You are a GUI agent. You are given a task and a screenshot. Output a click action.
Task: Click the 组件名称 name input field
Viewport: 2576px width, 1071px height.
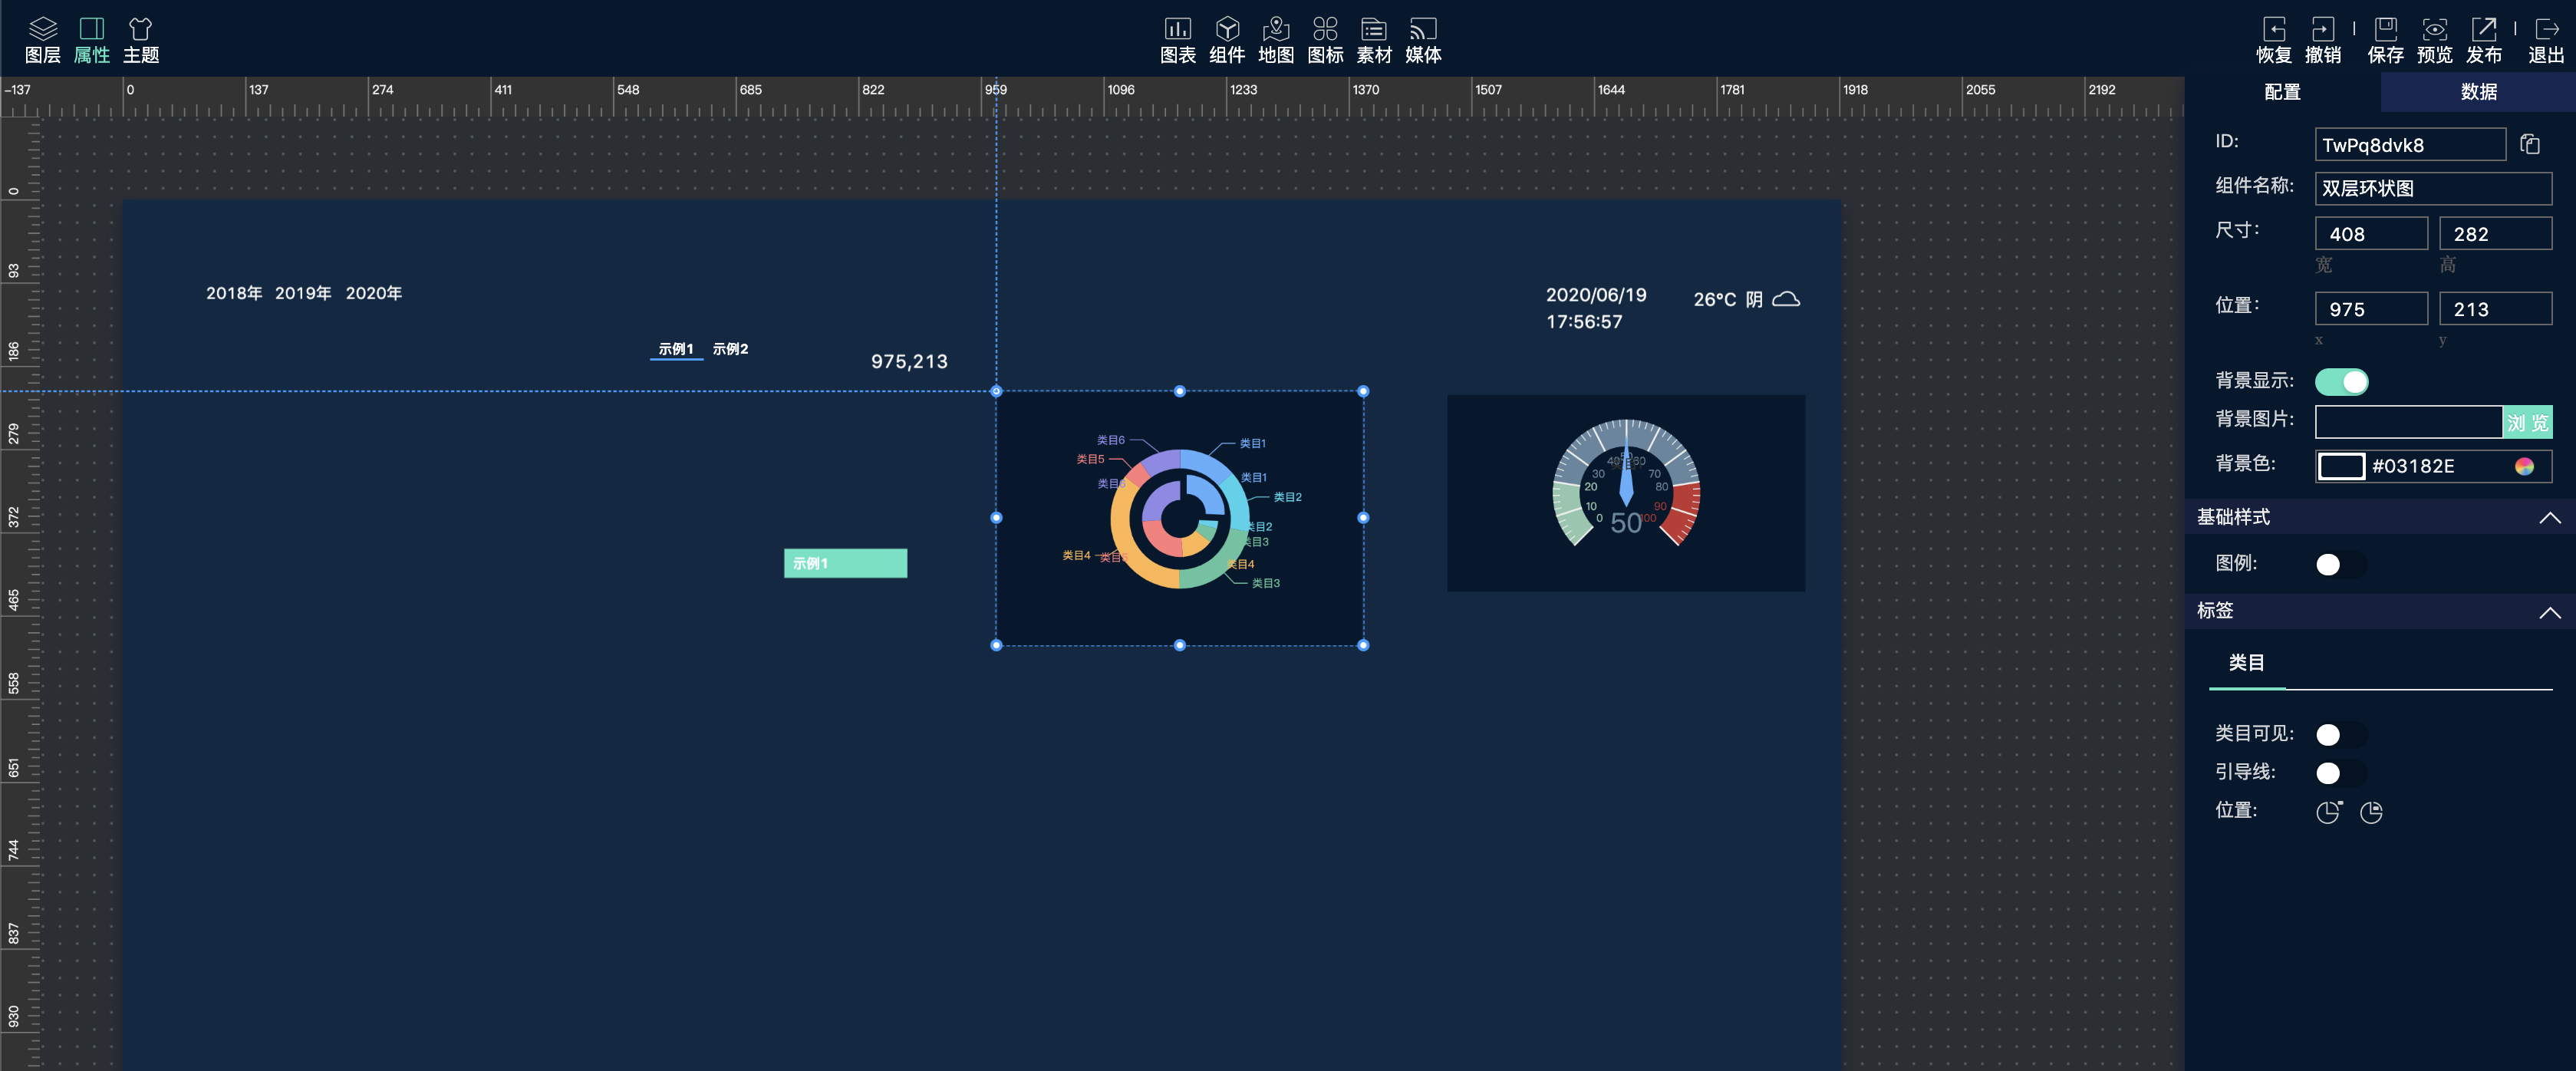tap(2432, 189)
